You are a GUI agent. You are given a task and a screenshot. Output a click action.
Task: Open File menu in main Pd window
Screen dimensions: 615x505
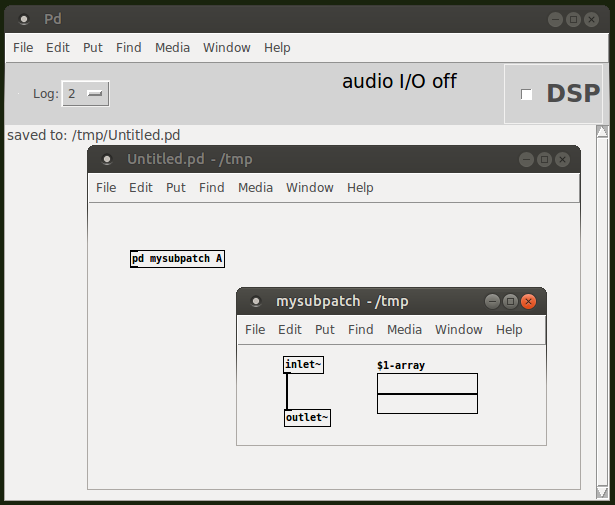[23, 47]
